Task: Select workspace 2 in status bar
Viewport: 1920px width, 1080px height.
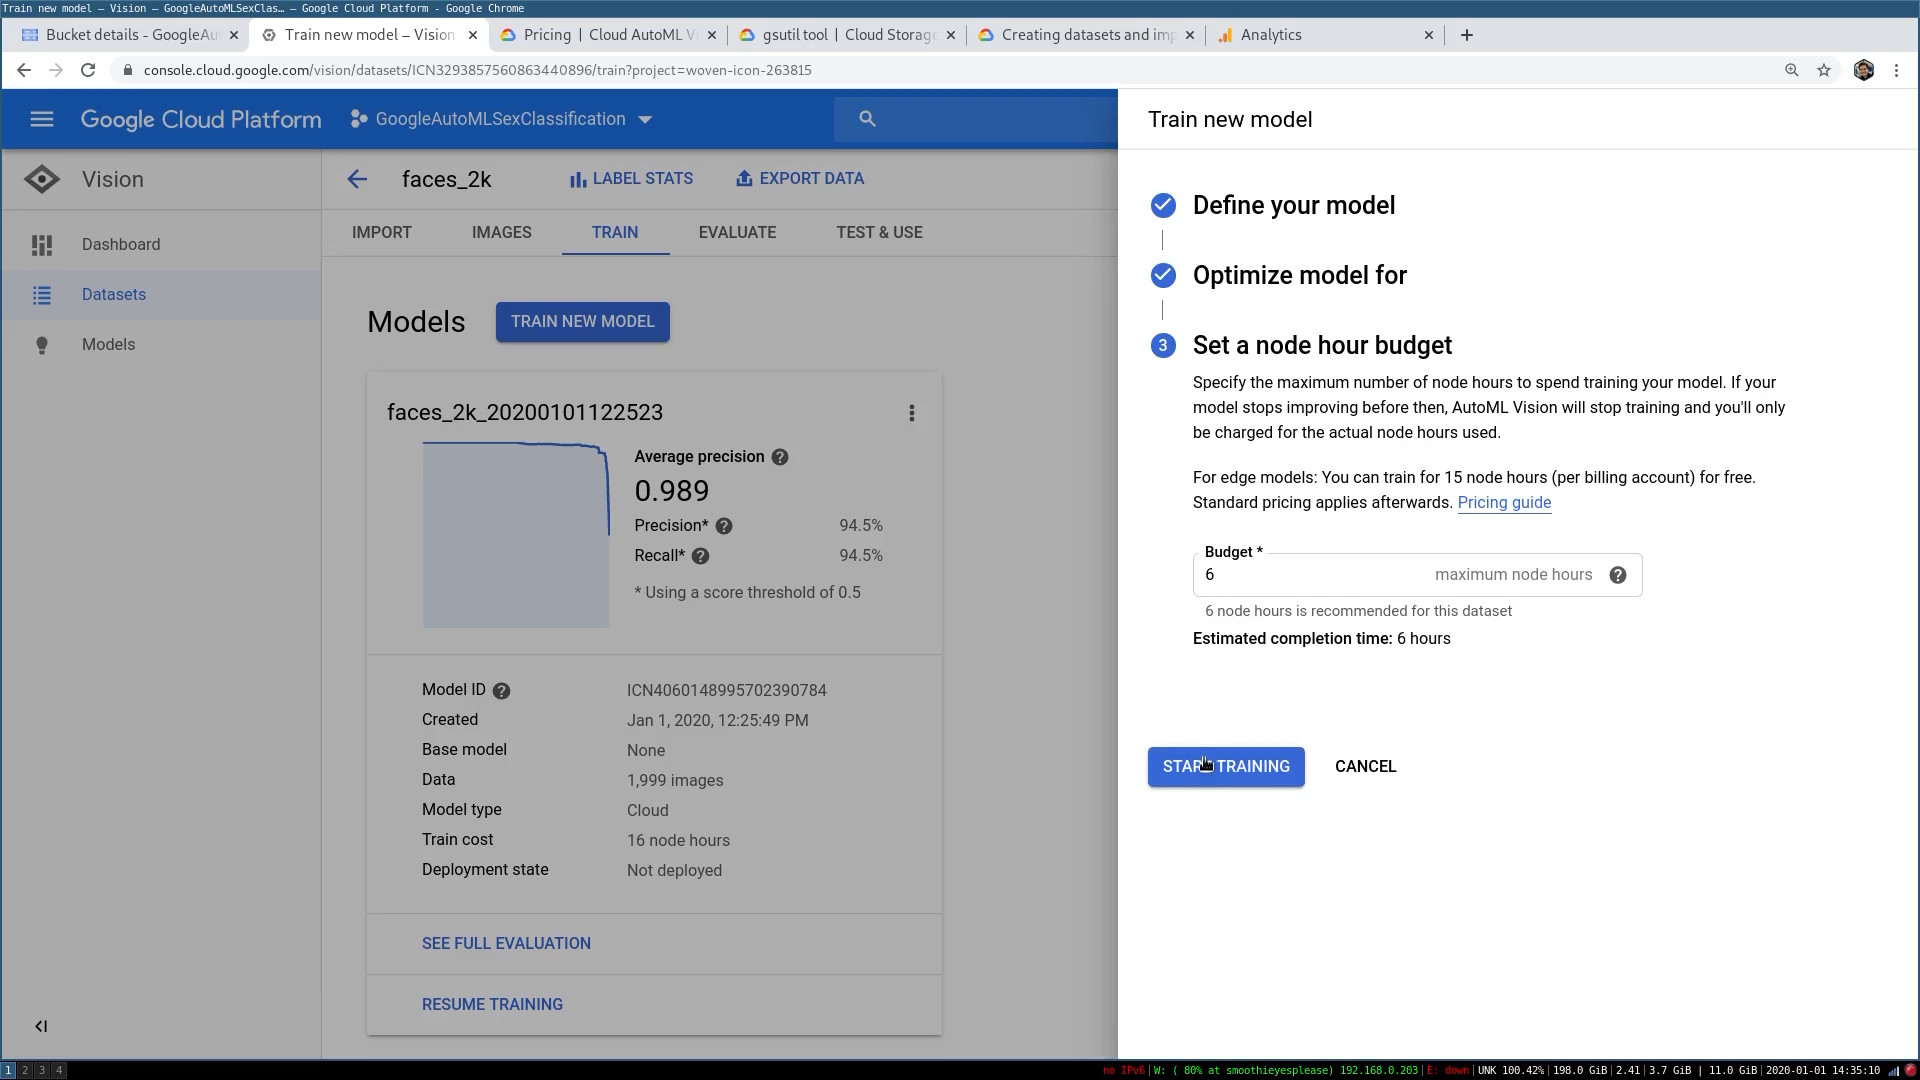Action: 25,1070
